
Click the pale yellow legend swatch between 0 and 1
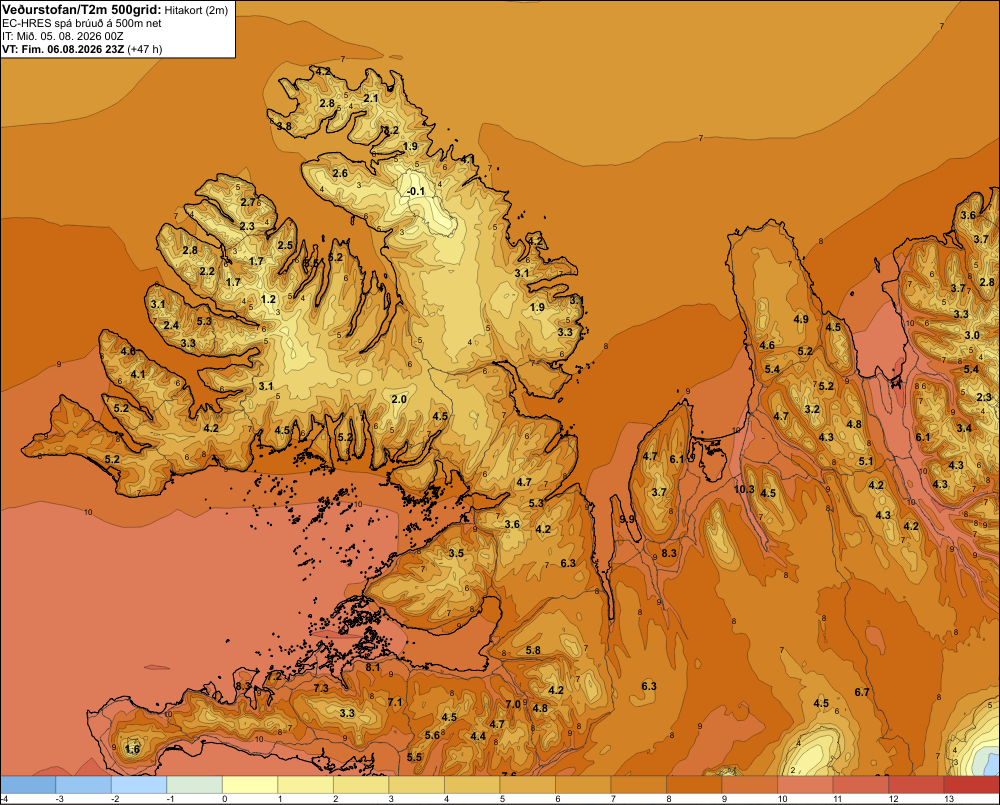pos(250,785)
